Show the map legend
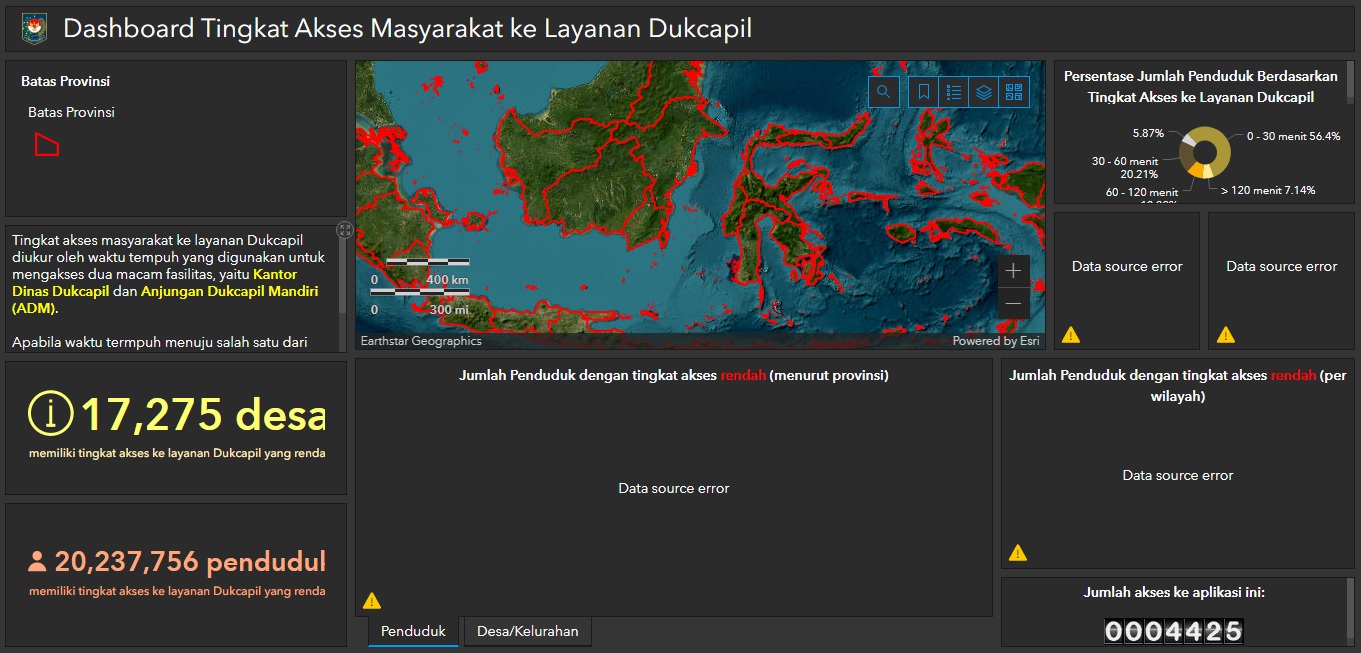 point(954,92)
